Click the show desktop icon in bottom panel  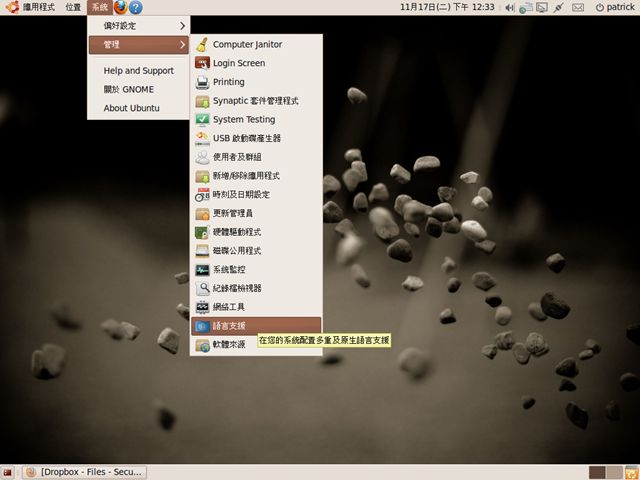click(x=7, y=472)
